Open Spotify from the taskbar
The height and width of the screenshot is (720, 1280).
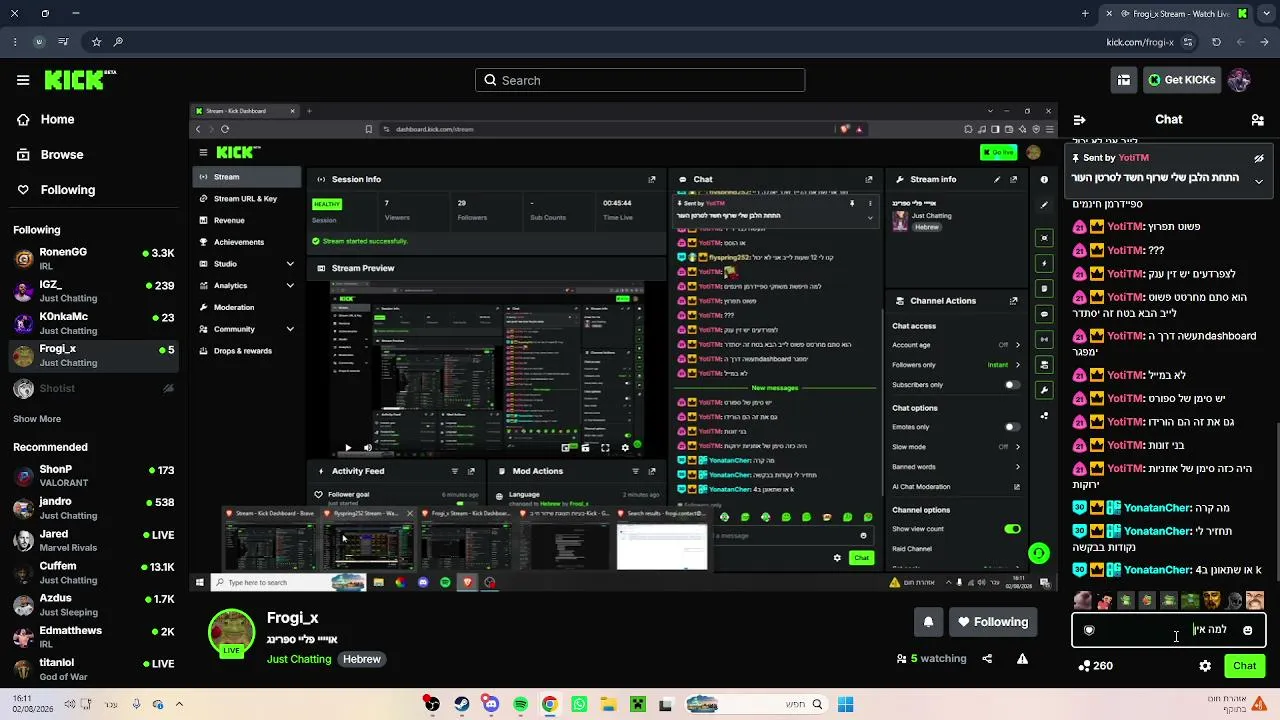click(521, 705)
